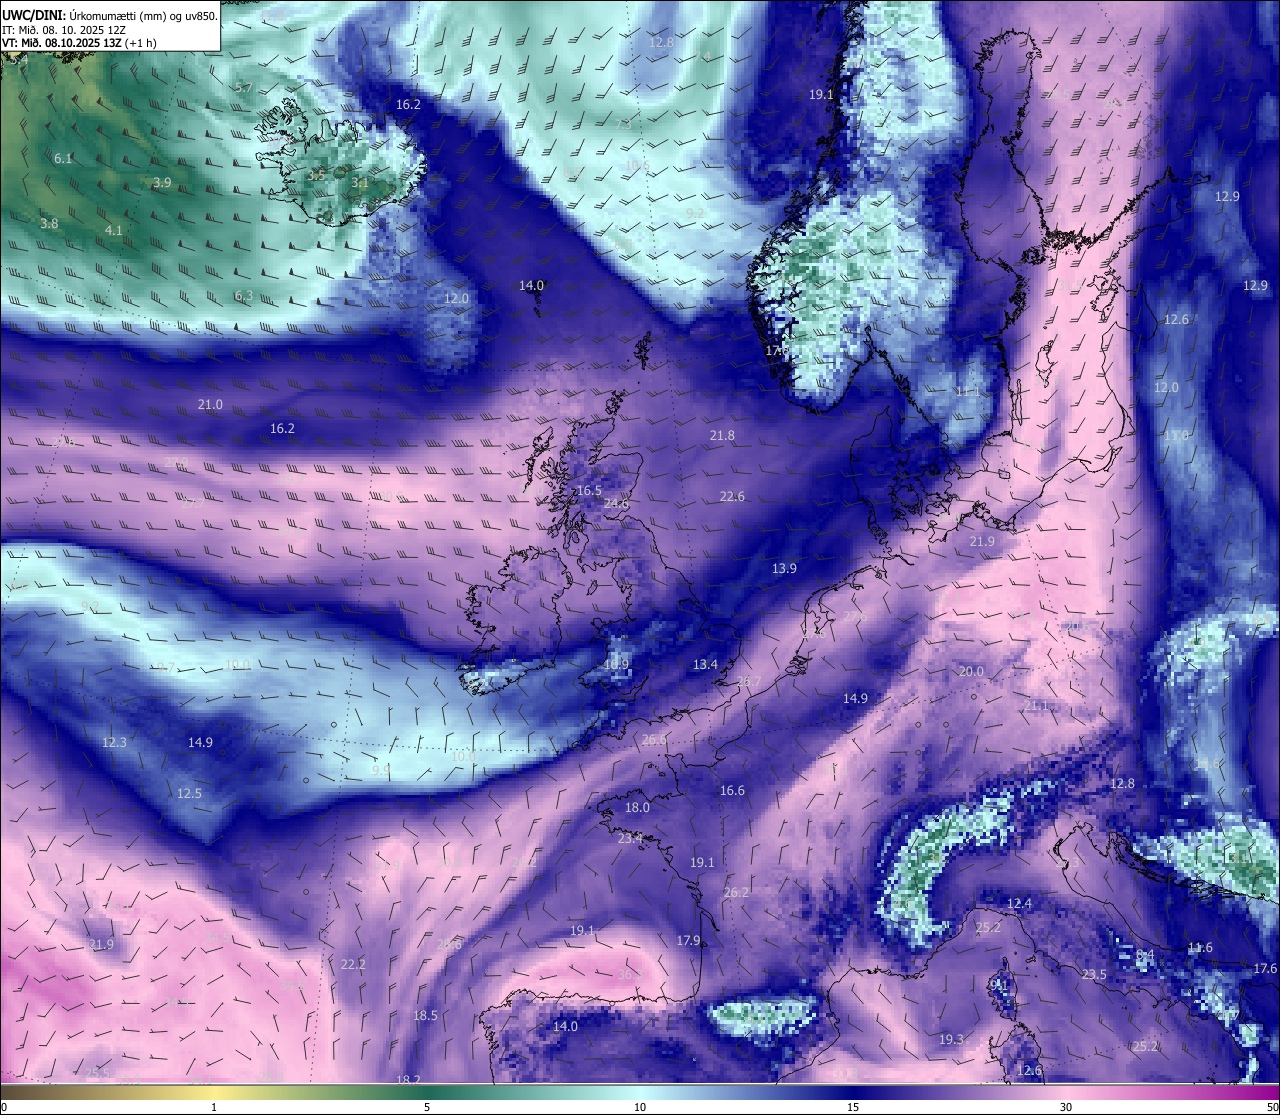The image size is (1280, 1115).
Task: Click the 1 label on color scale
Action: pyautogui.click(x=214, y=1107)
